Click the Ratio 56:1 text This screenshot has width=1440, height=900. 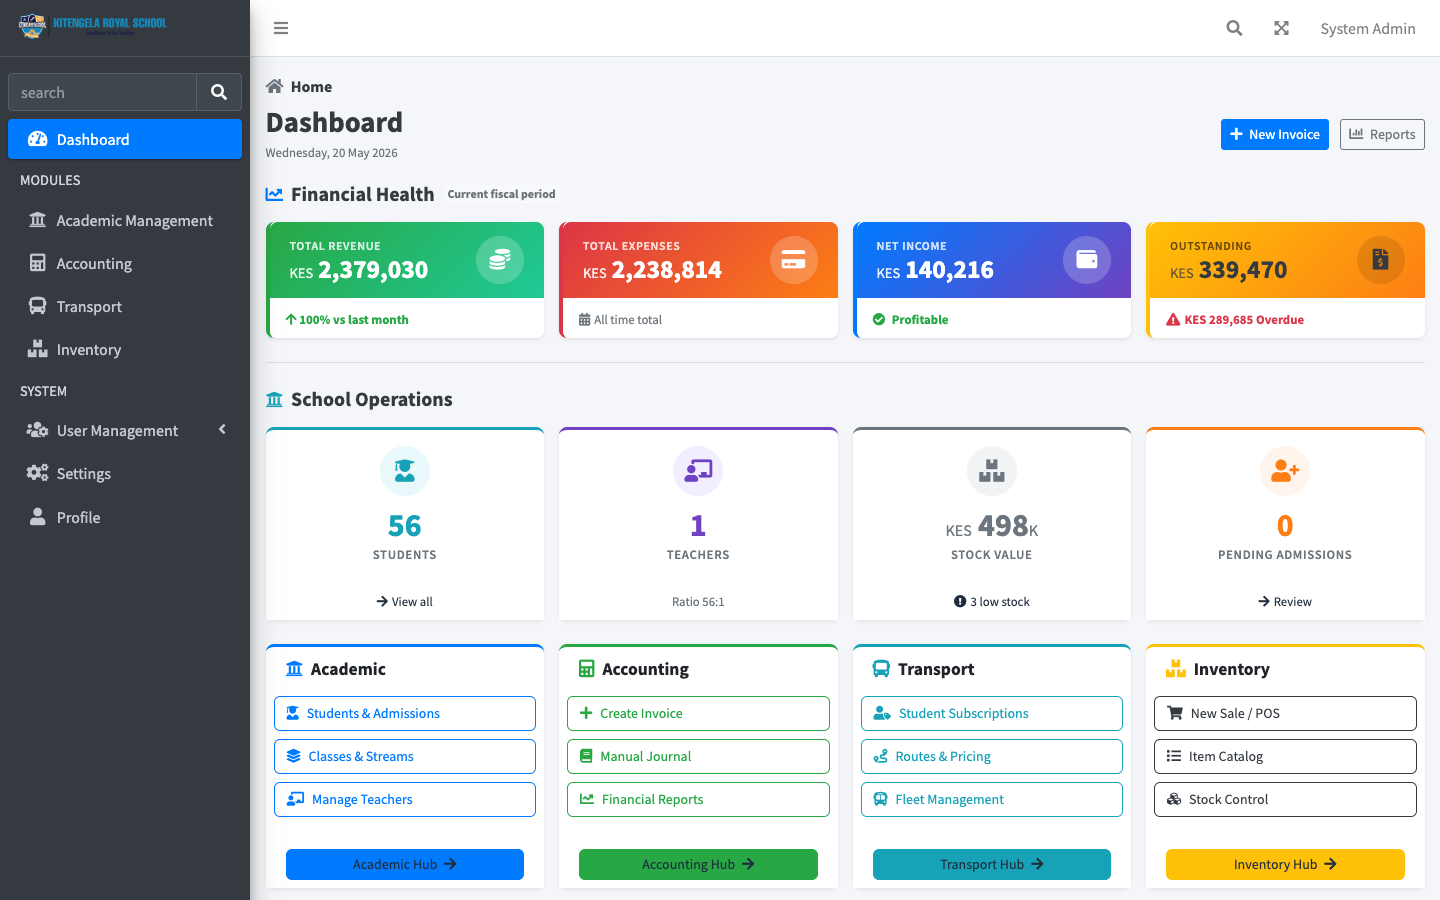(698, 601)
